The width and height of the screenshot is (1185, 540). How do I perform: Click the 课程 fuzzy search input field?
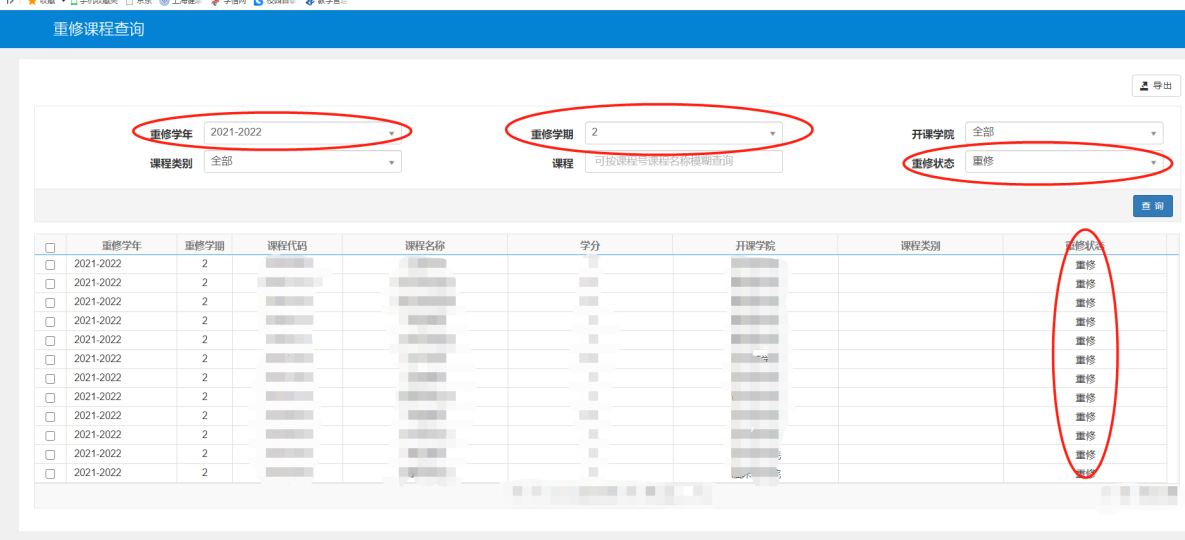683,161
